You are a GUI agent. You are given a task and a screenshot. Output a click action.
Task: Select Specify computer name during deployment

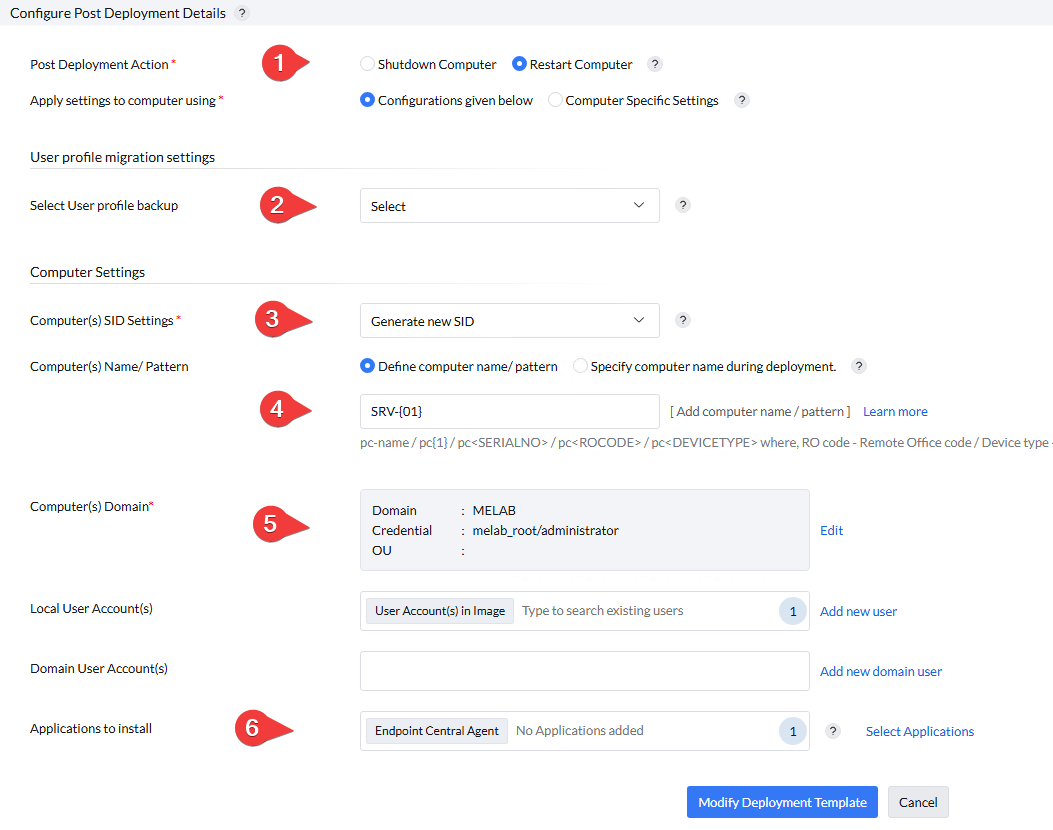(x=580, y=366)
